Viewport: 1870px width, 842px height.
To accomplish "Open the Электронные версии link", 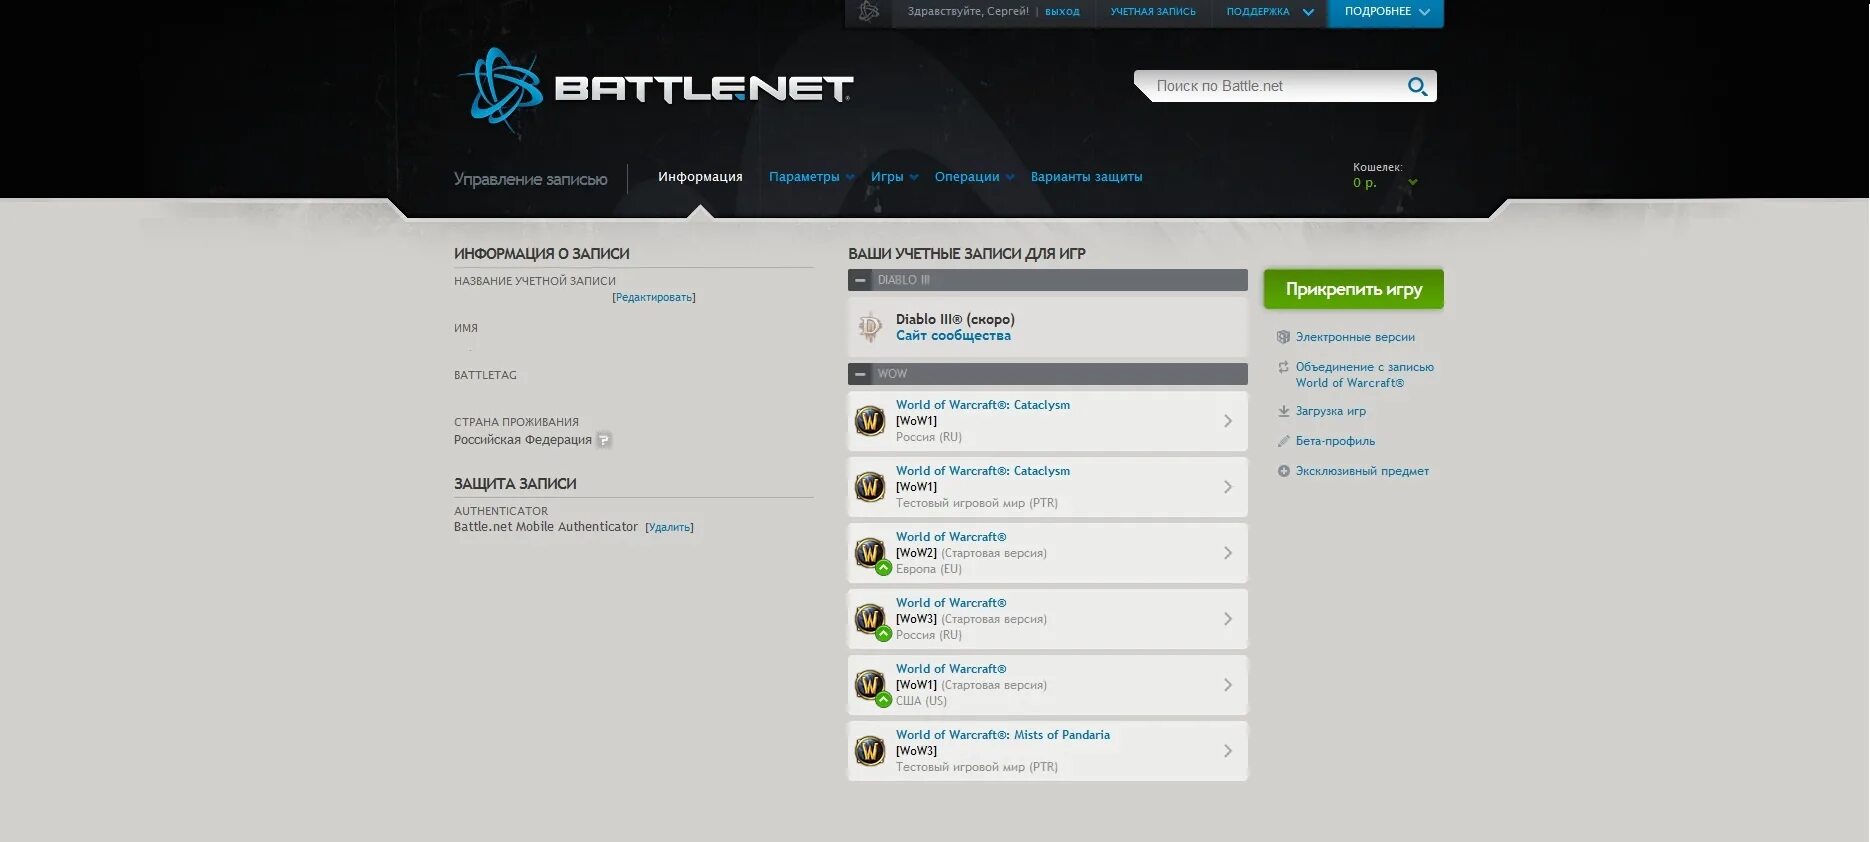I will click(1355, 337).
